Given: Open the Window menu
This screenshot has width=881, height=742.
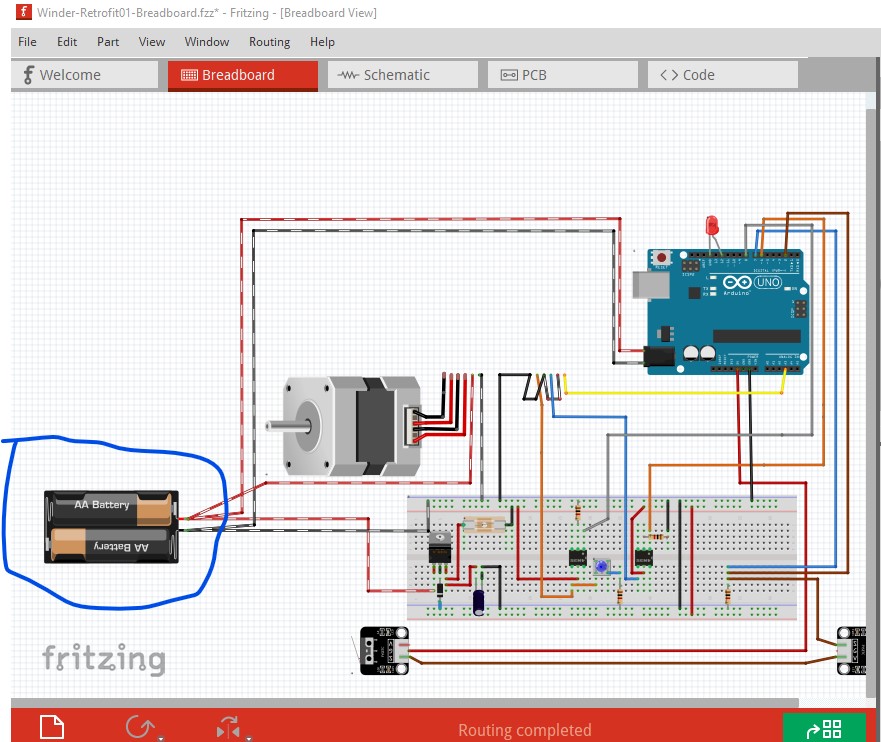Looking at the screenshot, I should 207,42.
